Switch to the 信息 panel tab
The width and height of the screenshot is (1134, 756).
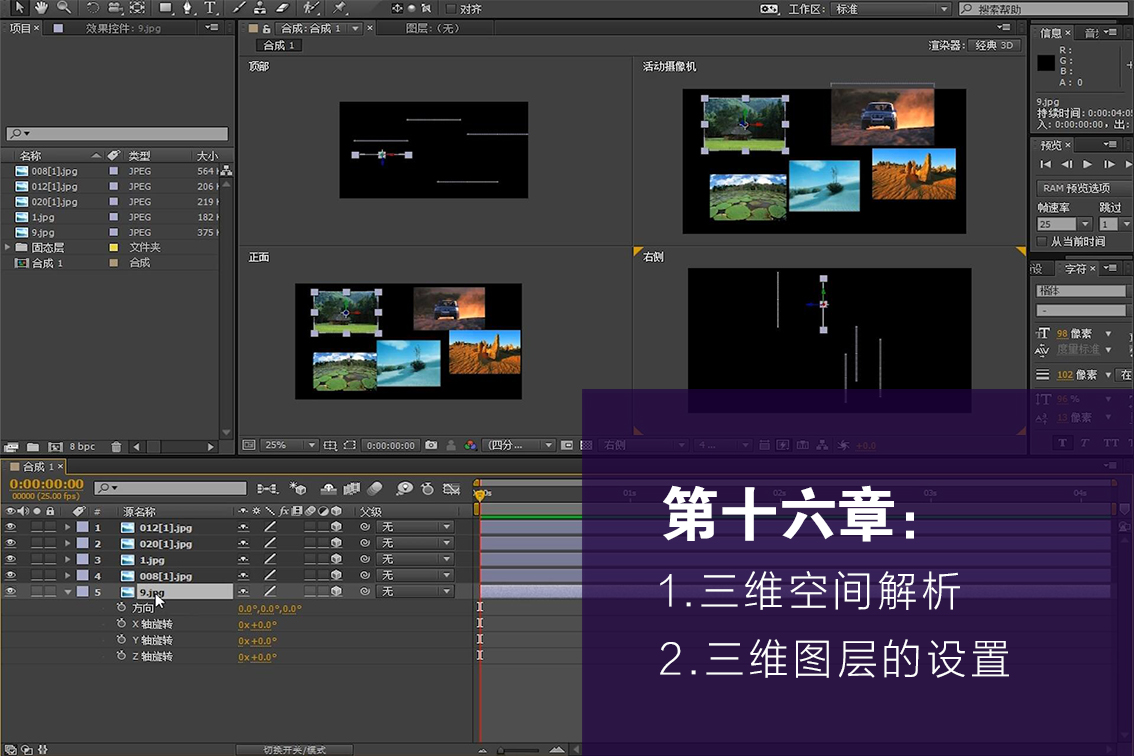coord(1050,33)
